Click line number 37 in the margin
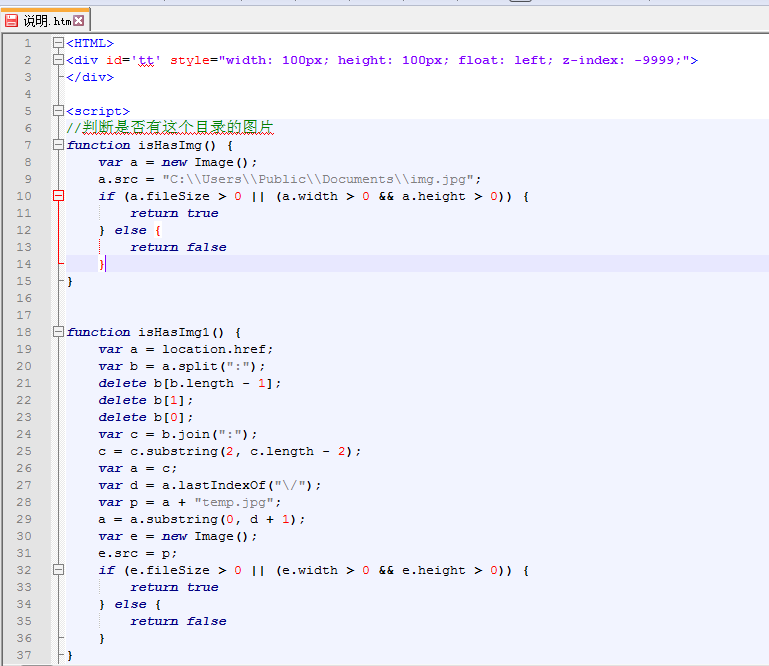Image resolution: width=769 pixels, height=666 pixels. (x=24, y=655)
